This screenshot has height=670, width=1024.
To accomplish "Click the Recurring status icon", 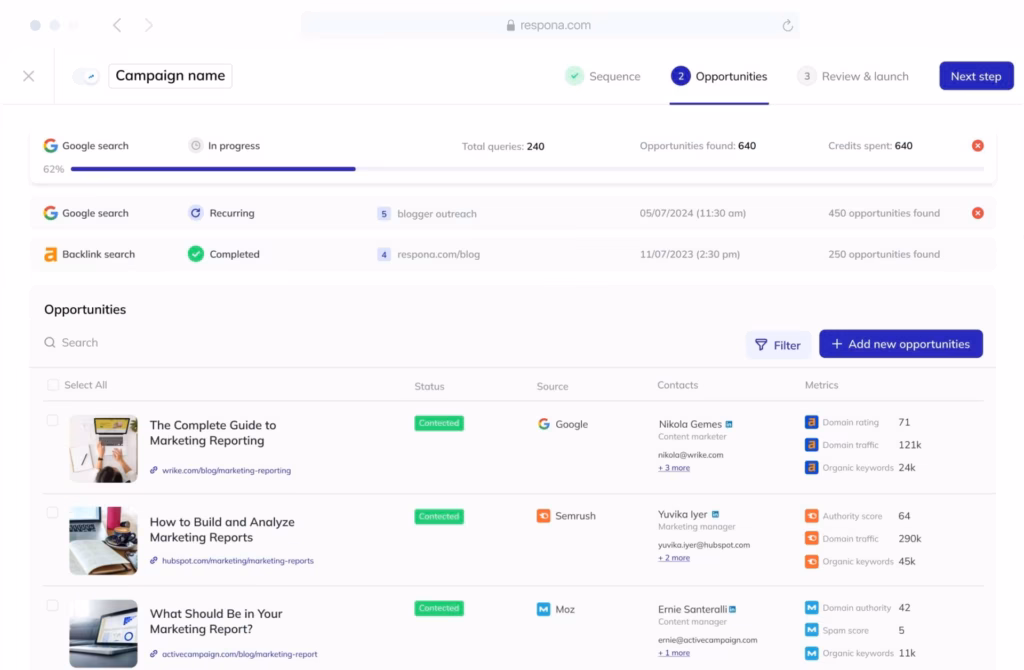I will click(197, 213).
